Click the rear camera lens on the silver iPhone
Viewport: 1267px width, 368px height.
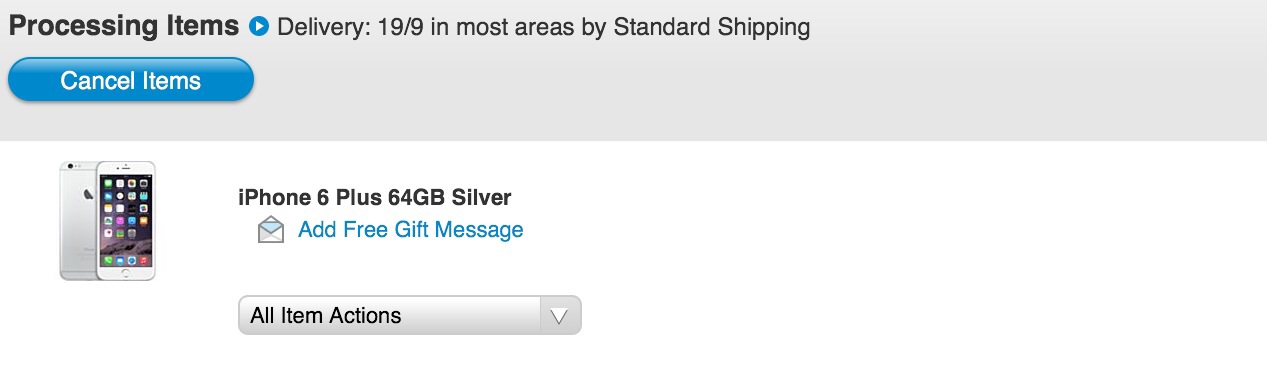click(x=70, y=166)
